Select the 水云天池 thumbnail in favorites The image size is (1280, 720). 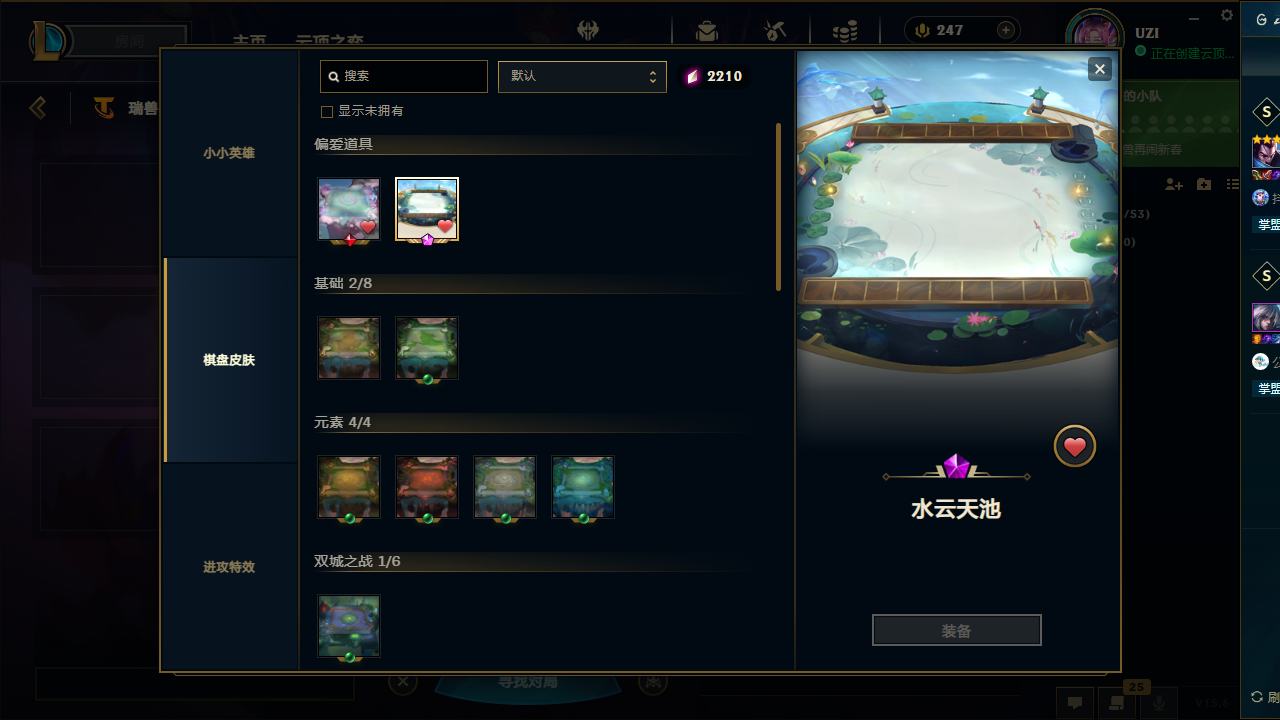[427, 209]
